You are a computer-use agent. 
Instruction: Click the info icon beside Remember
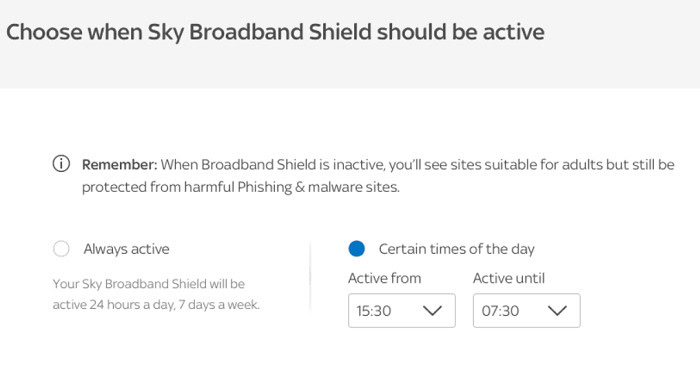[x=61, y=164]
